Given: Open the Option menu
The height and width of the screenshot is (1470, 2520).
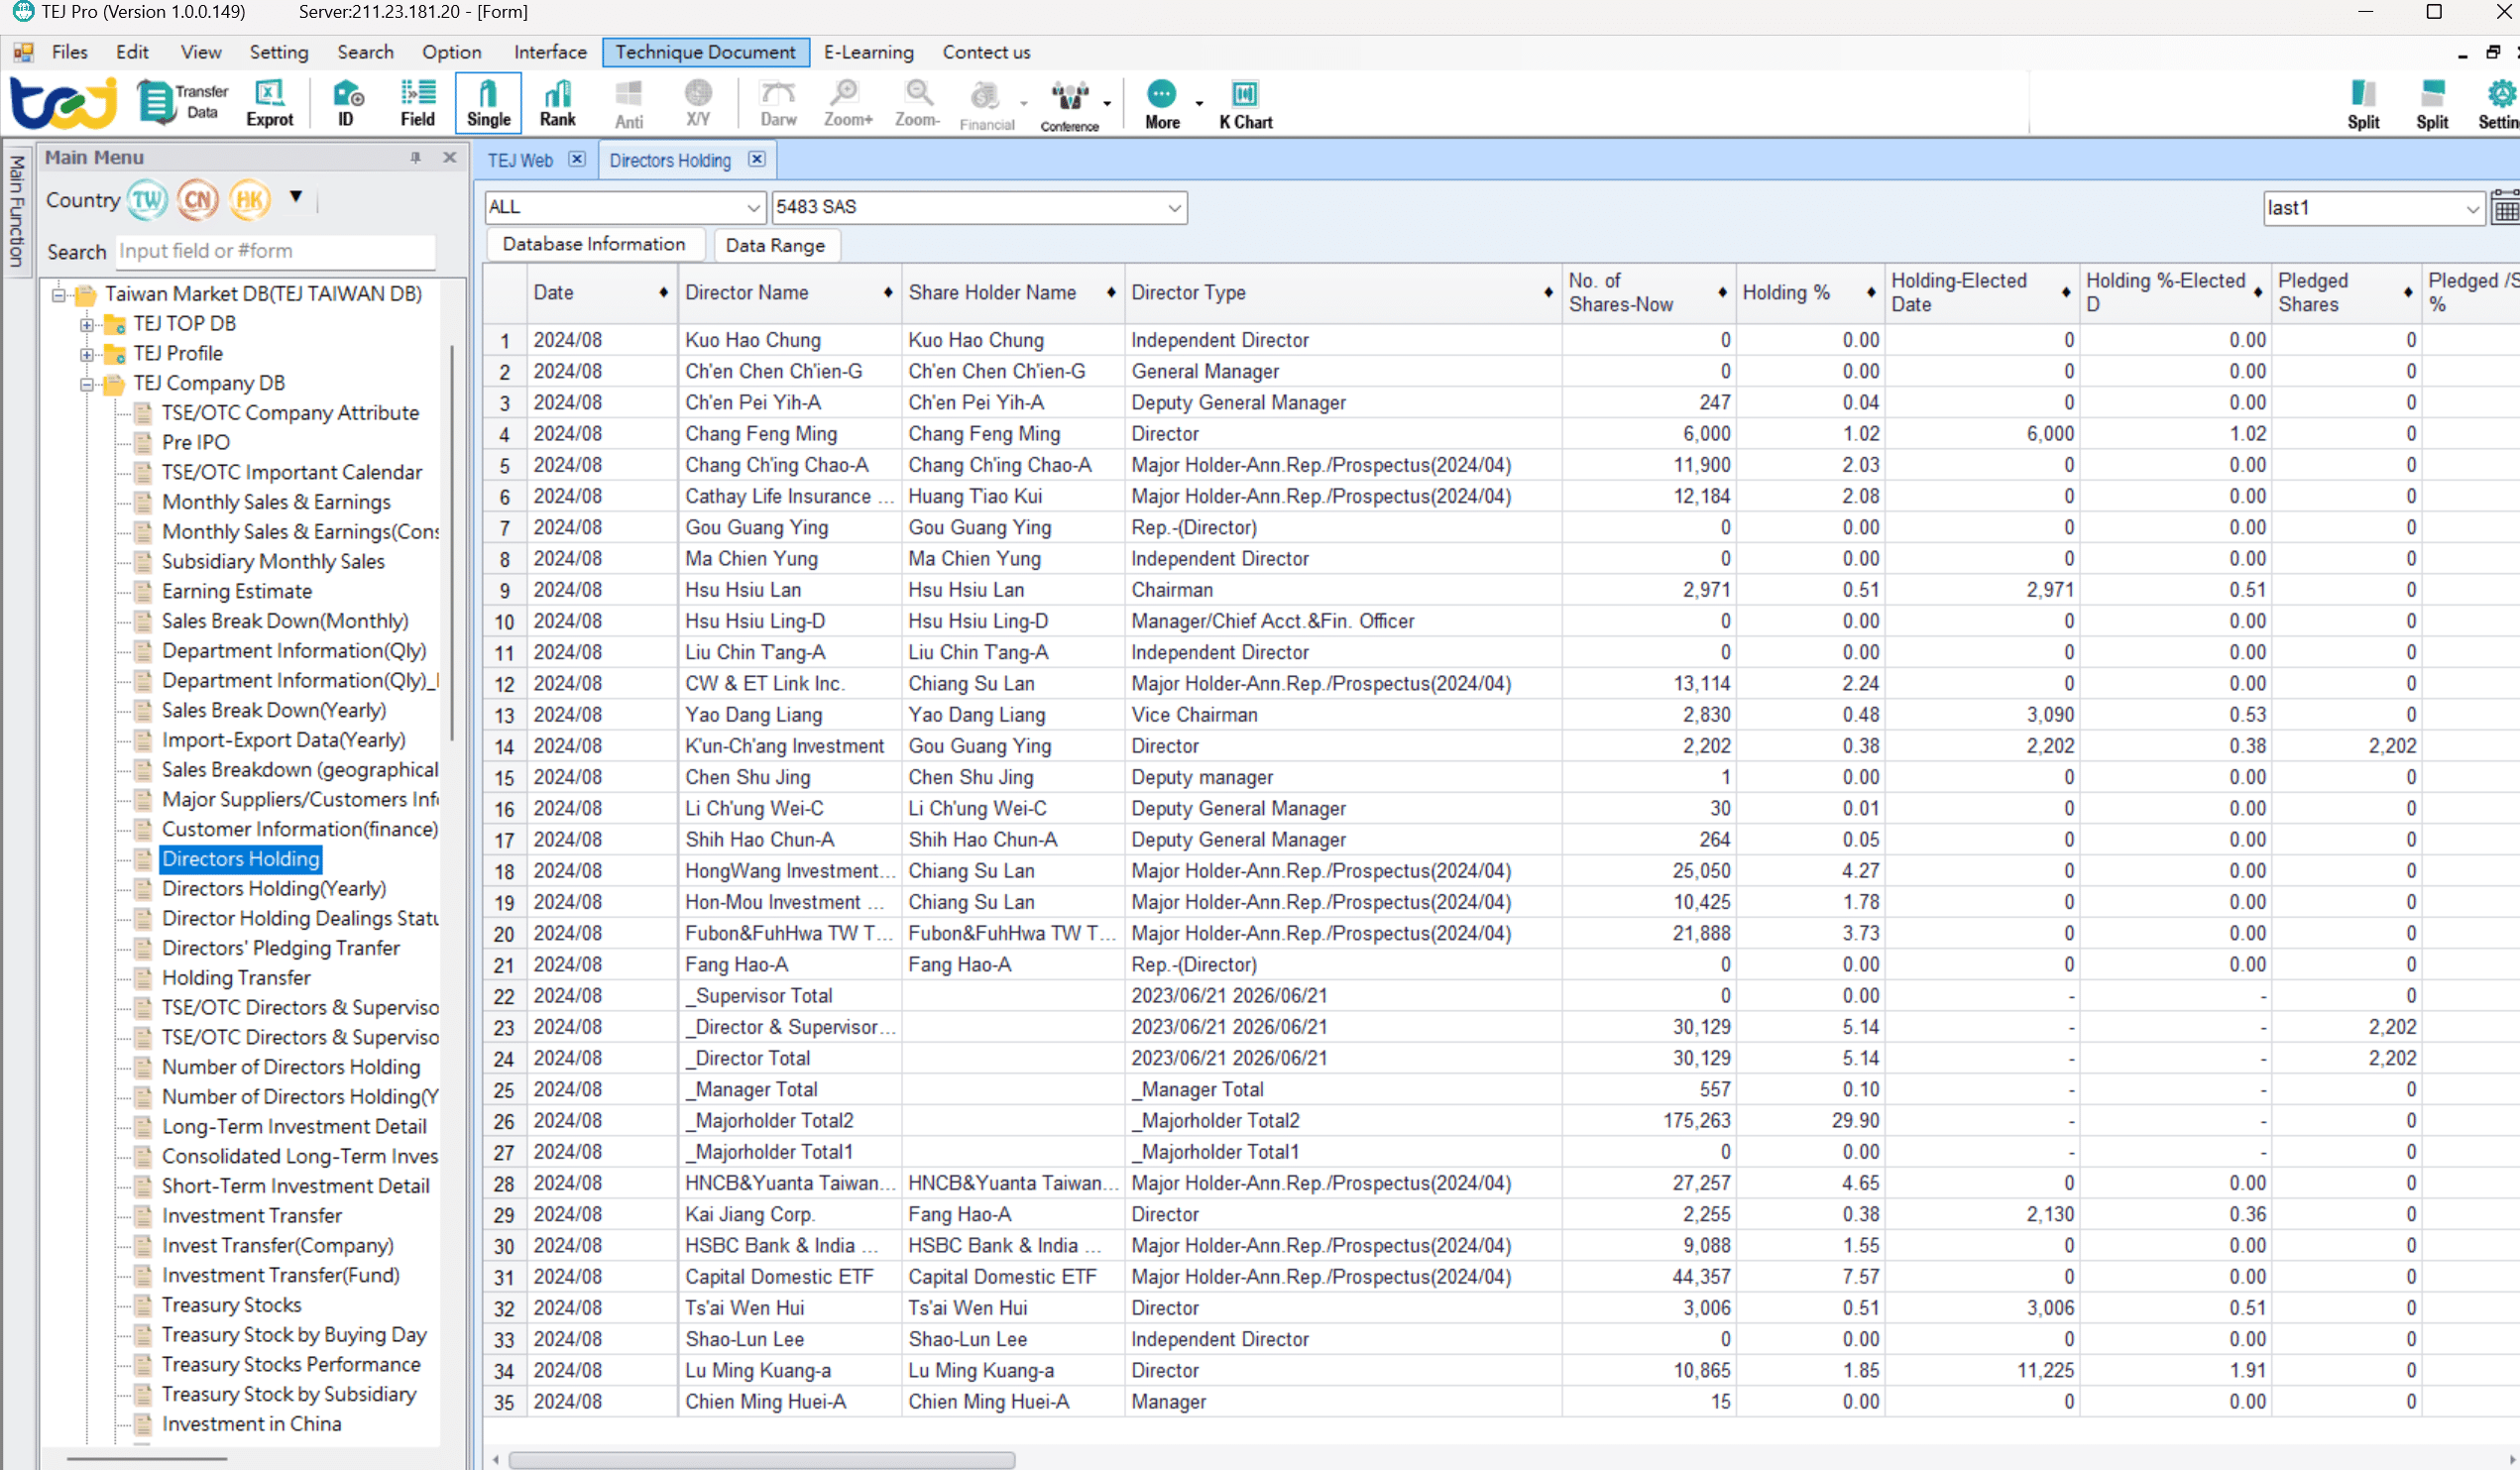Looking at the screenshot, I should 451,52.
